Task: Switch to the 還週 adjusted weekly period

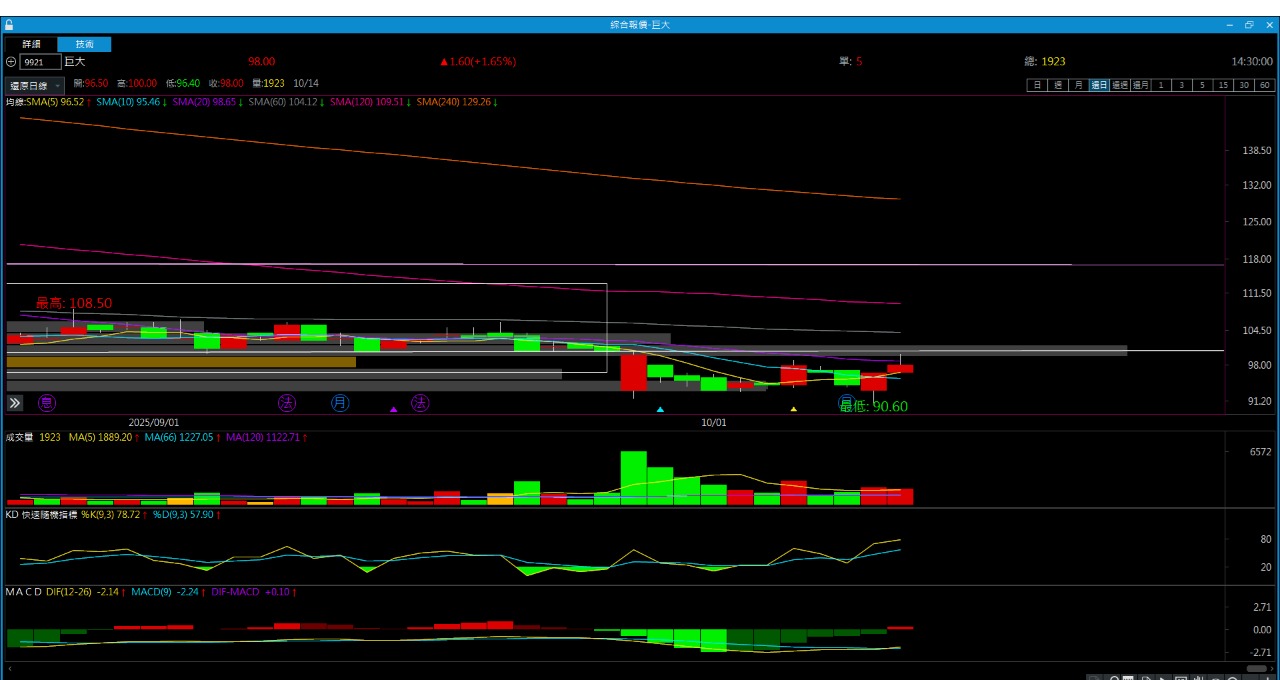Action: pos(1120,85)
